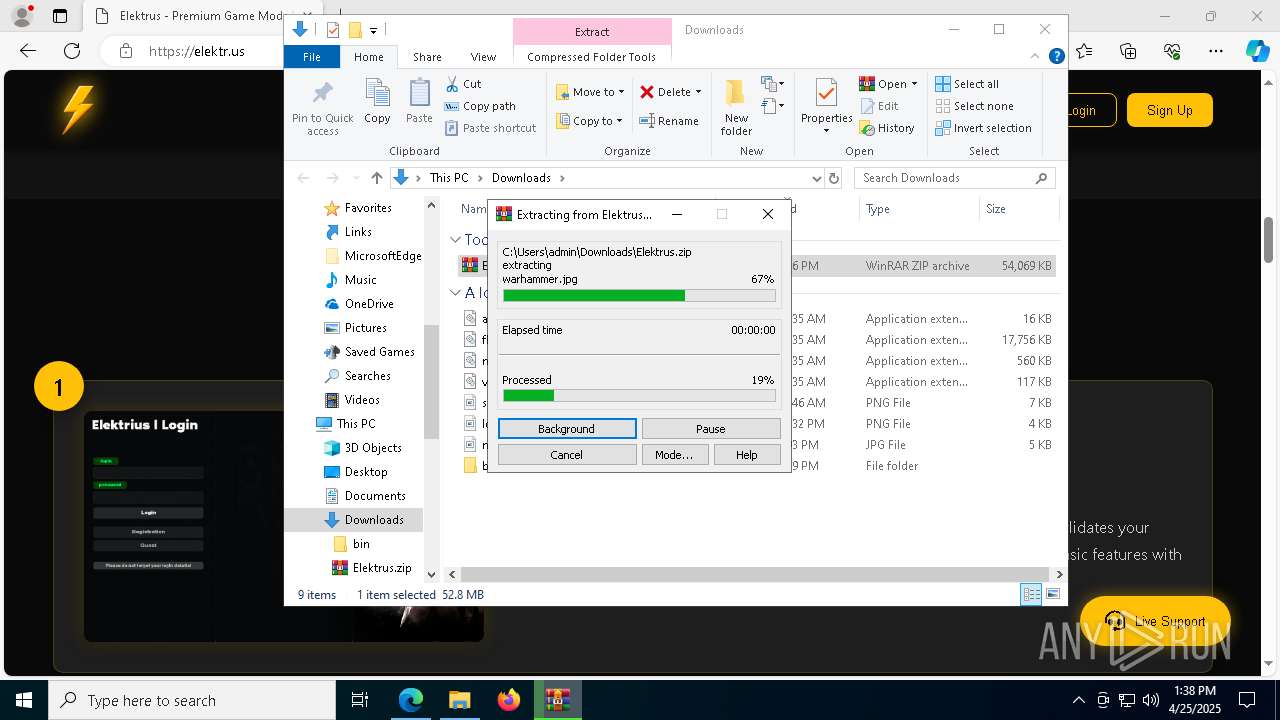The height and width of the screenshot is (720, 1280).
Task: Pause the extraction in WinRAR dialog
Action: tap(710, 429)
